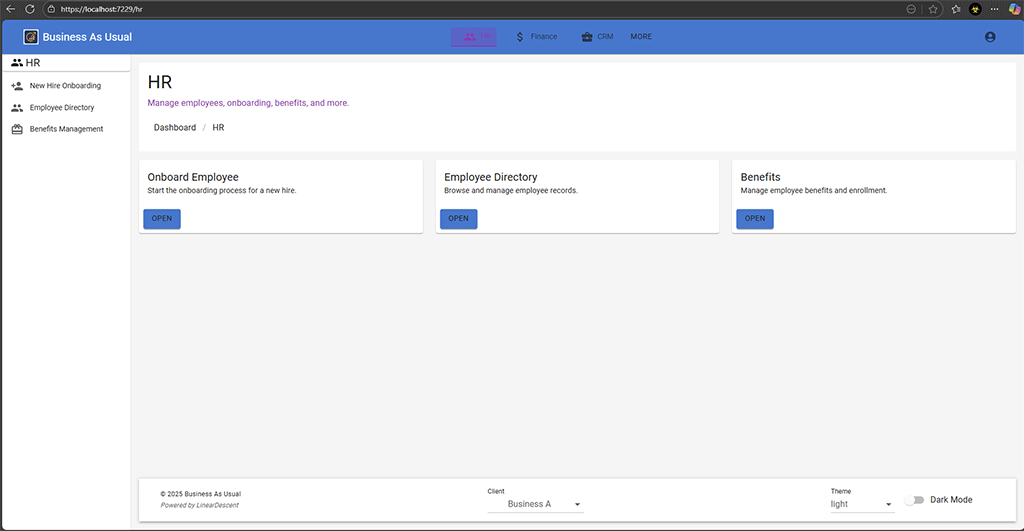The image size is (1024, 531).
Task: Refresh the page with the reload icon
Action: pos(29,8)
